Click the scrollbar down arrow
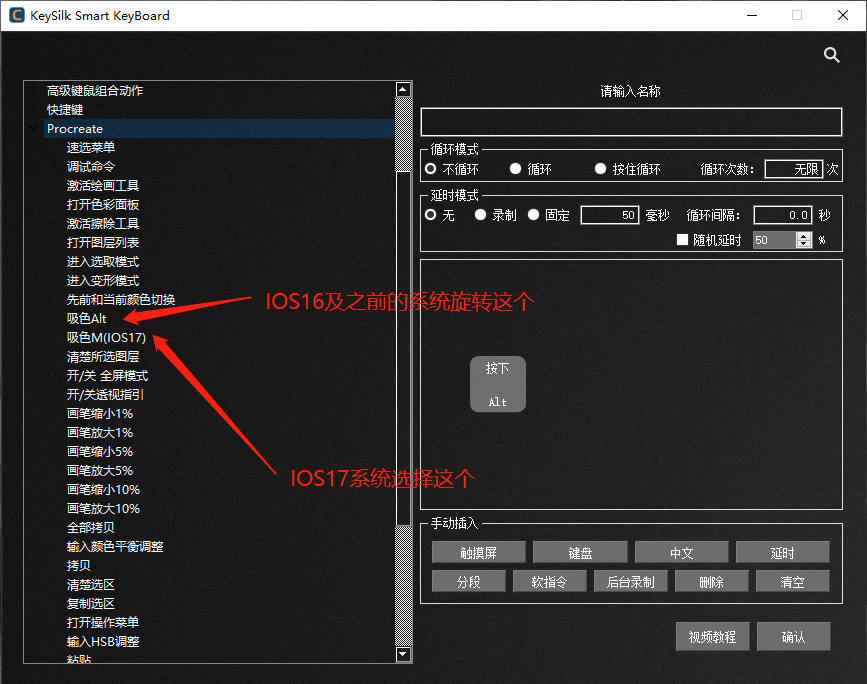The image size is (867, 684). [x=403, y=655]
